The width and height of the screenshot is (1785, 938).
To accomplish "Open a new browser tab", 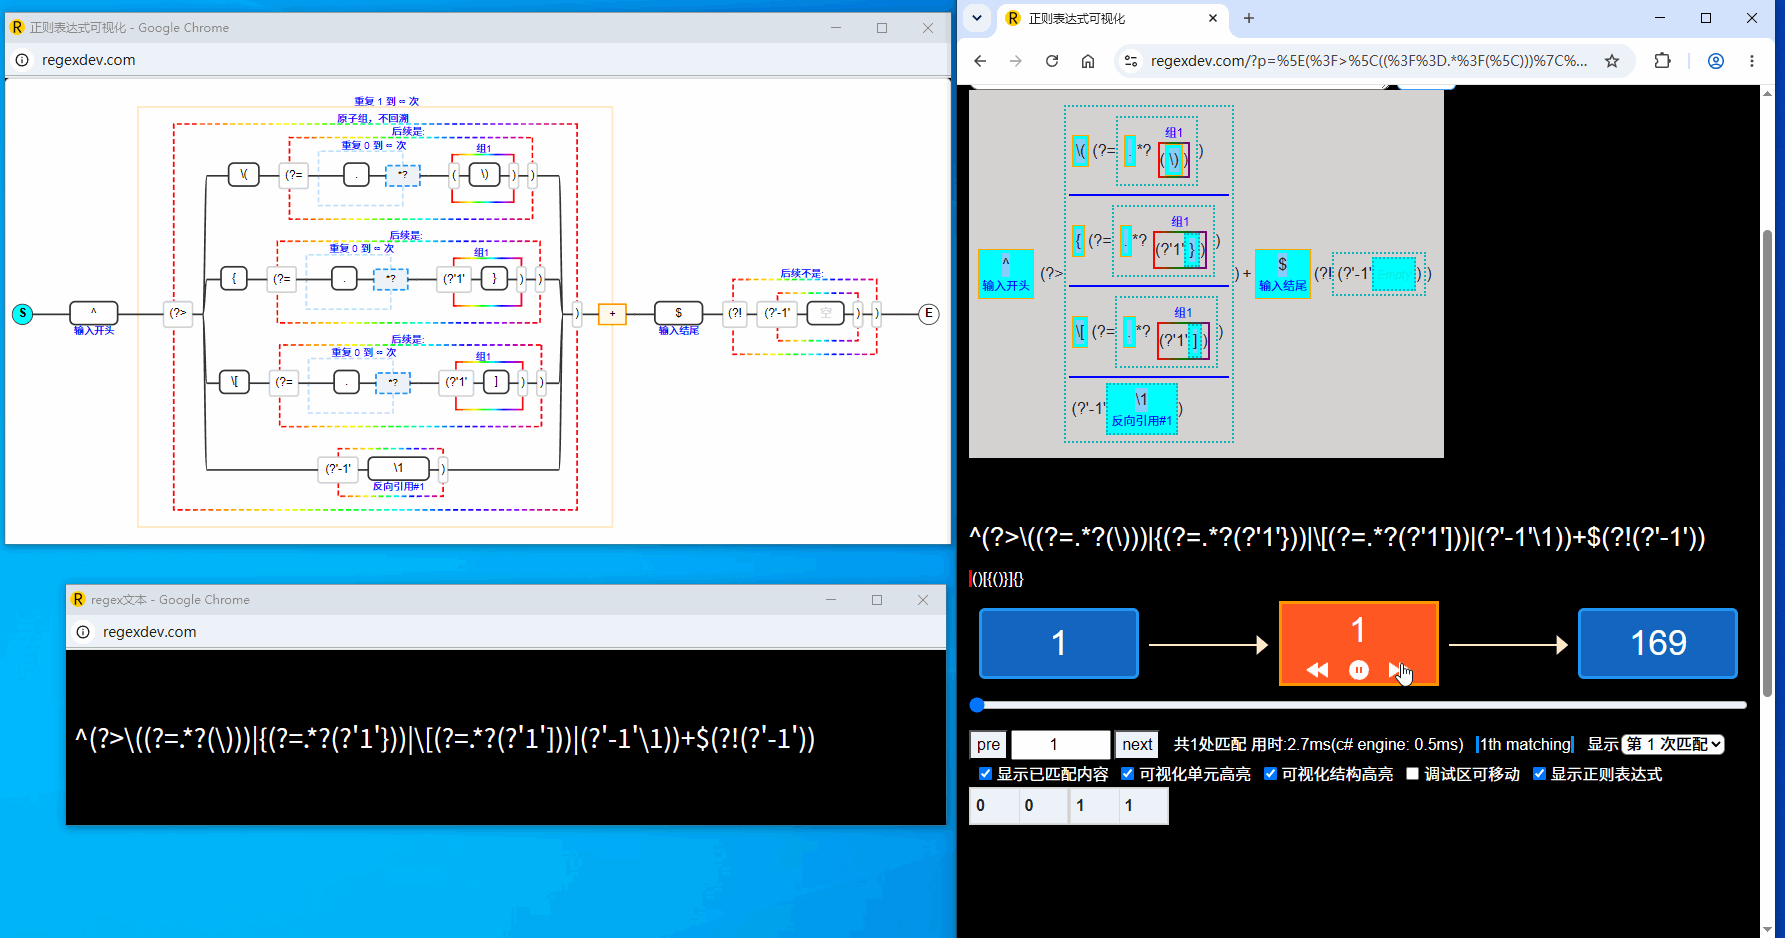I will 1248,18.
